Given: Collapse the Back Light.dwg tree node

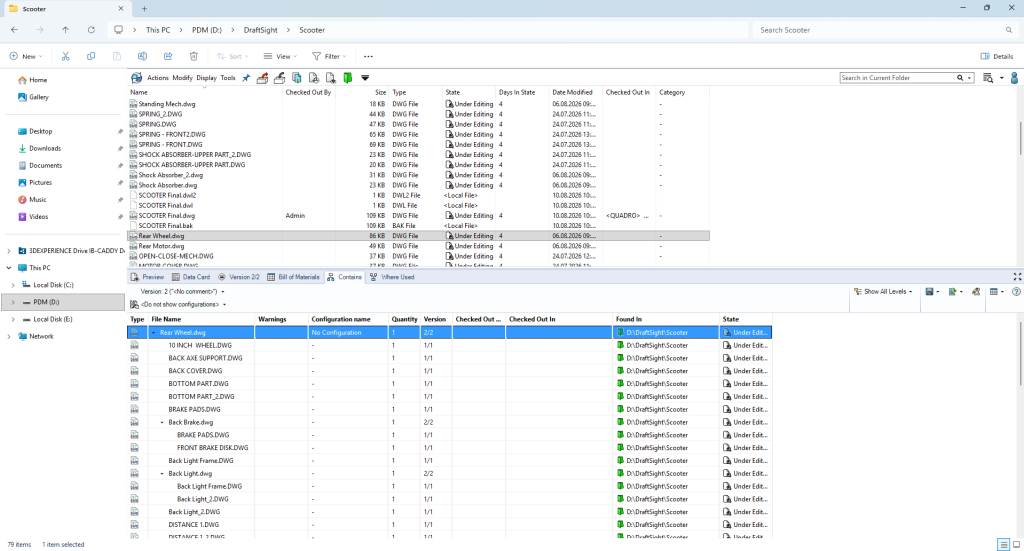Looking at the screenshot, I should pos(163,474).
